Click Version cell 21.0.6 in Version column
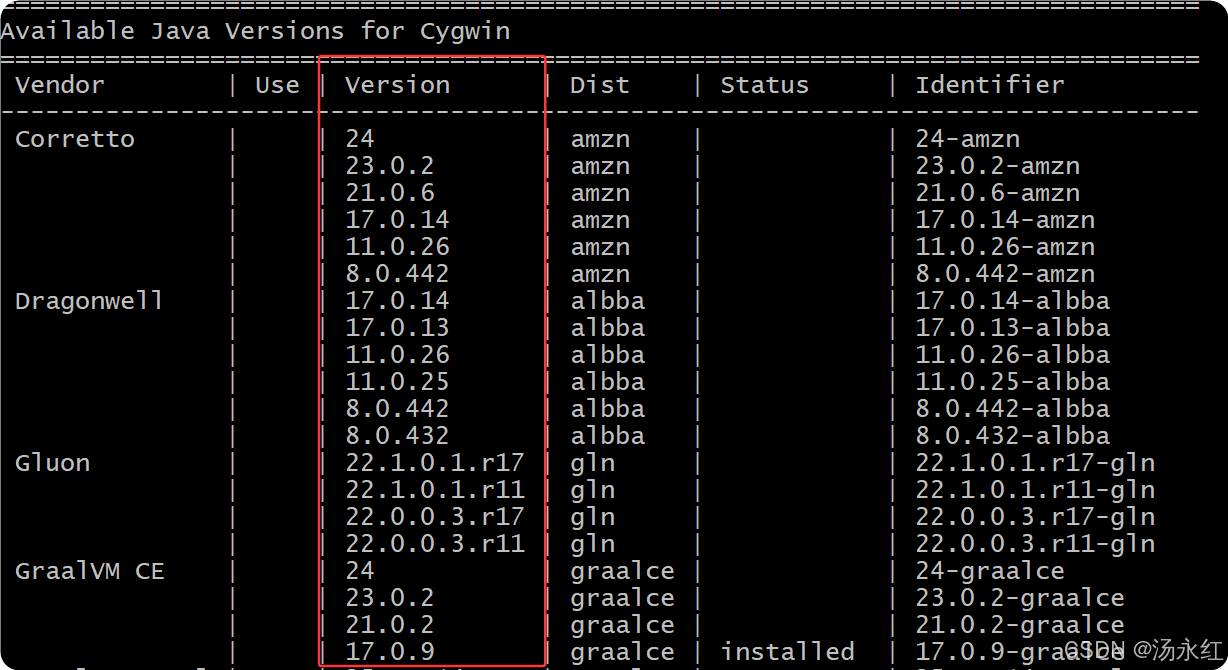1228x670 pixels. (x=390, y=193)
